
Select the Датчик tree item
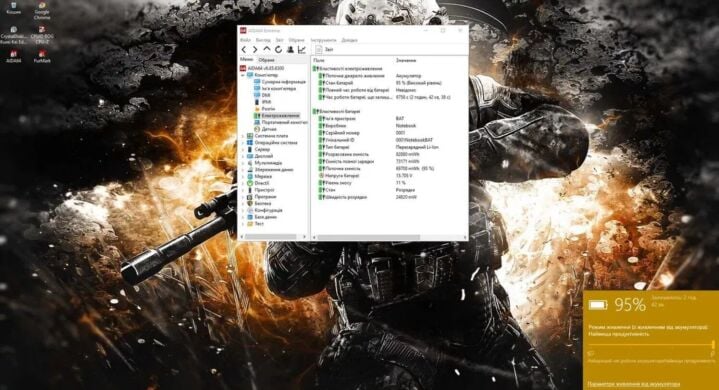265,129
